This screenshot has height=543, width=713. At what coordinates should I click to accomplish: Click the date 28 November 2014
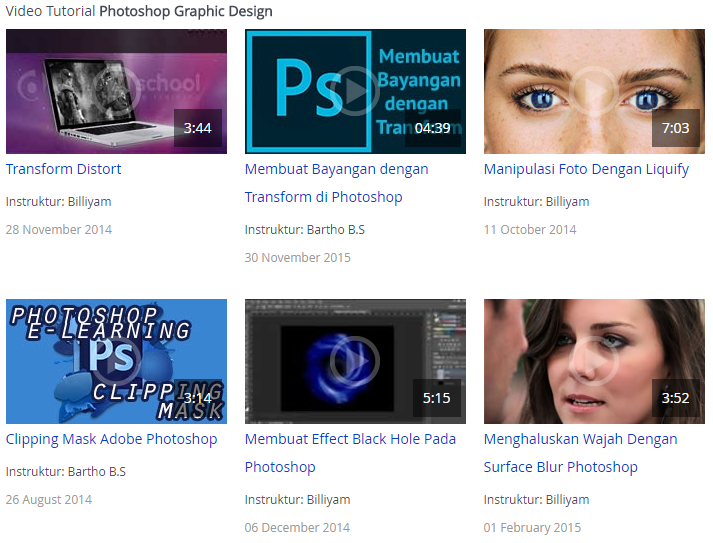[x=59, y=230]
